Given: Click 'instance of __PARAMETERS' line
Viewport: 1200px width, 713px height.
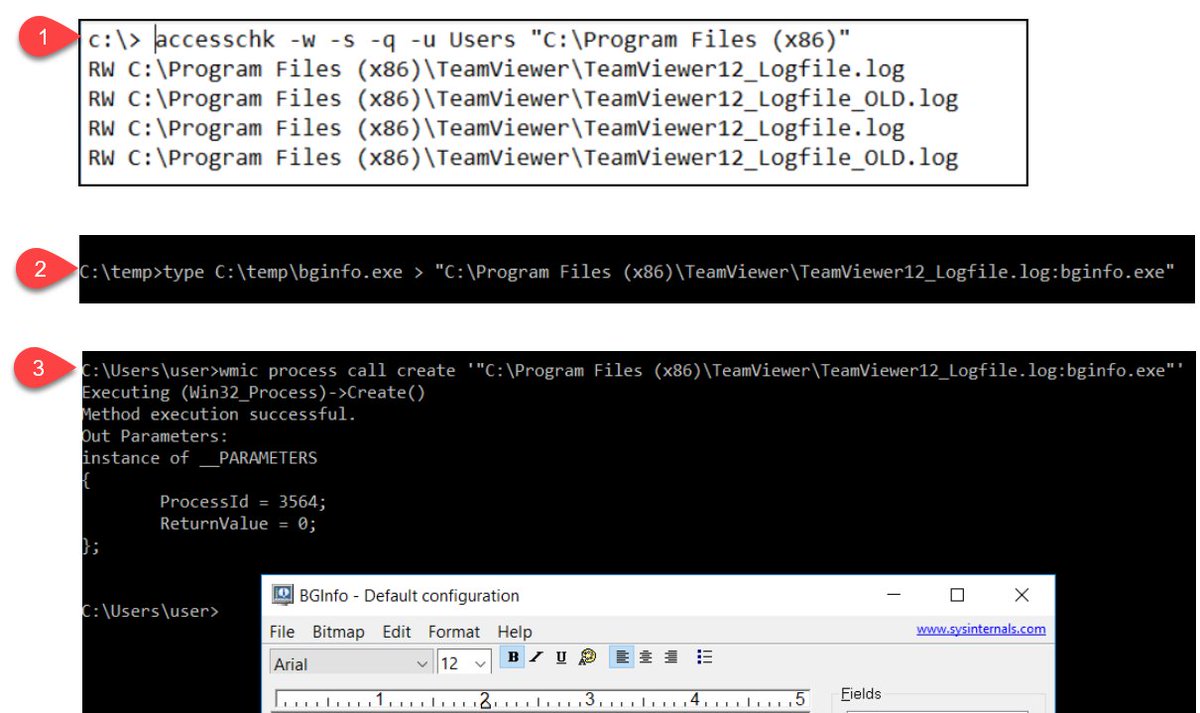Looking at the screenshot, I should pos(199,458).
